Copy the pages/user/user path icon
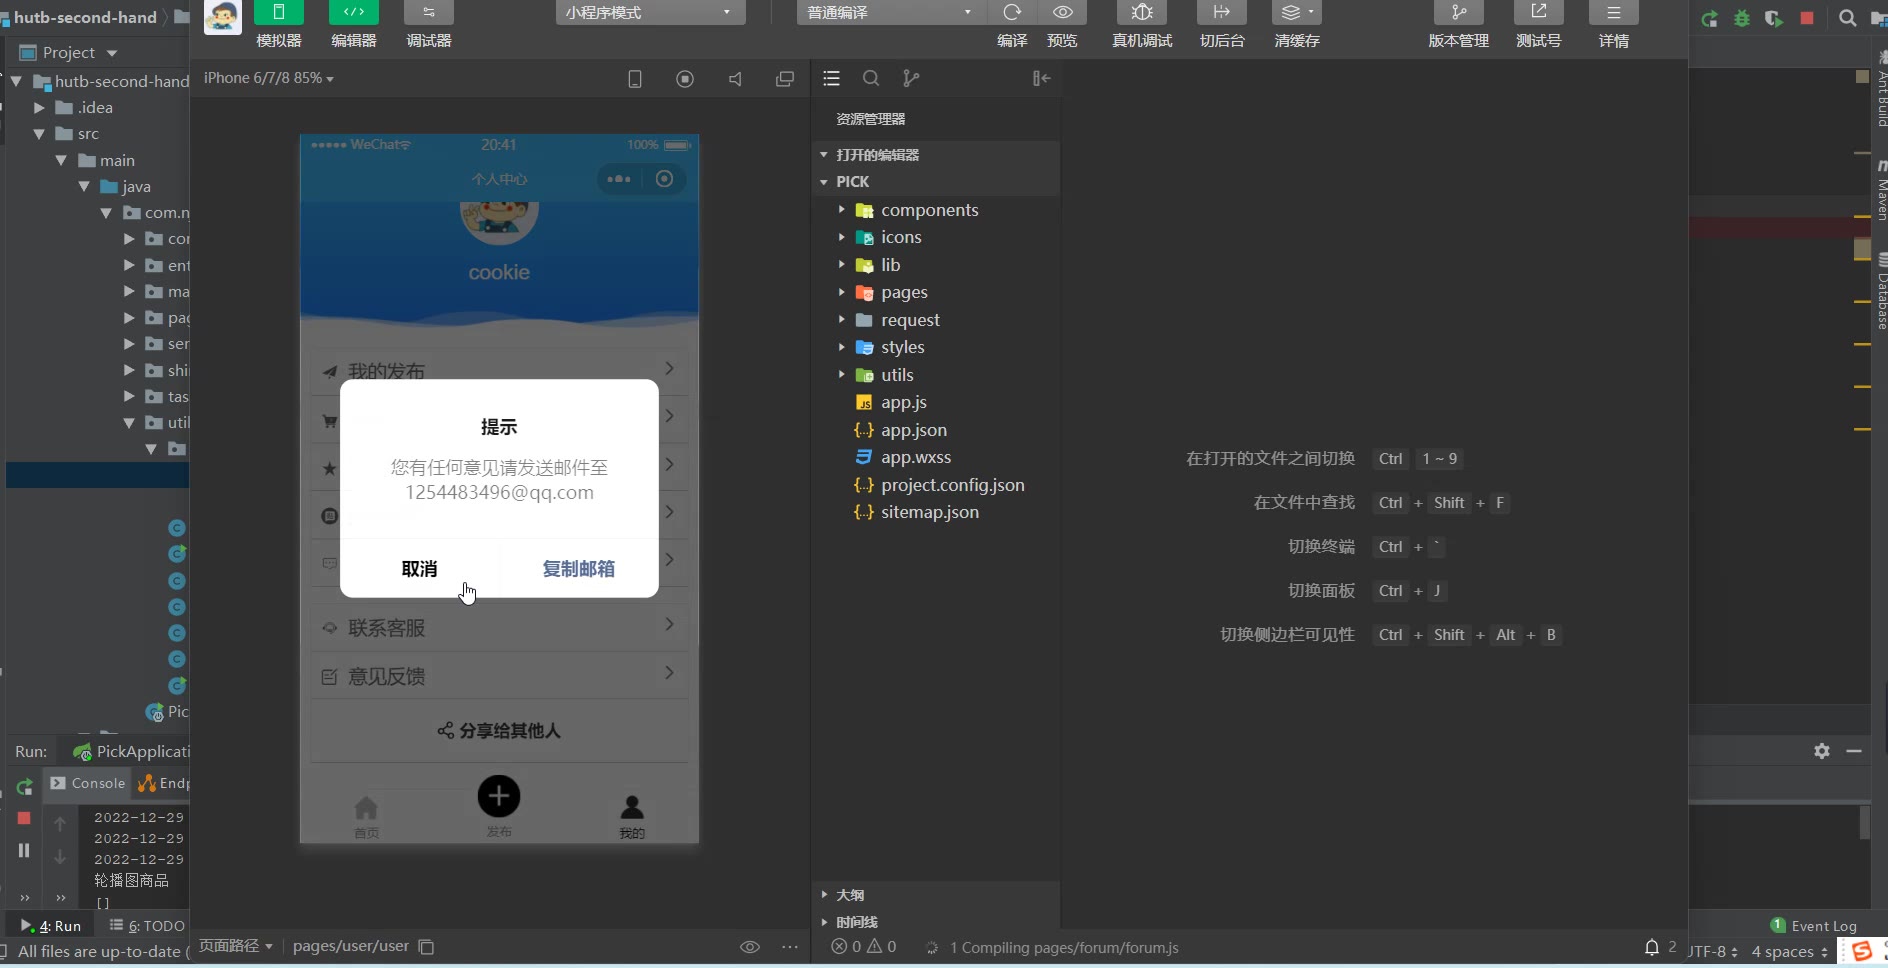 coord(426,947)
